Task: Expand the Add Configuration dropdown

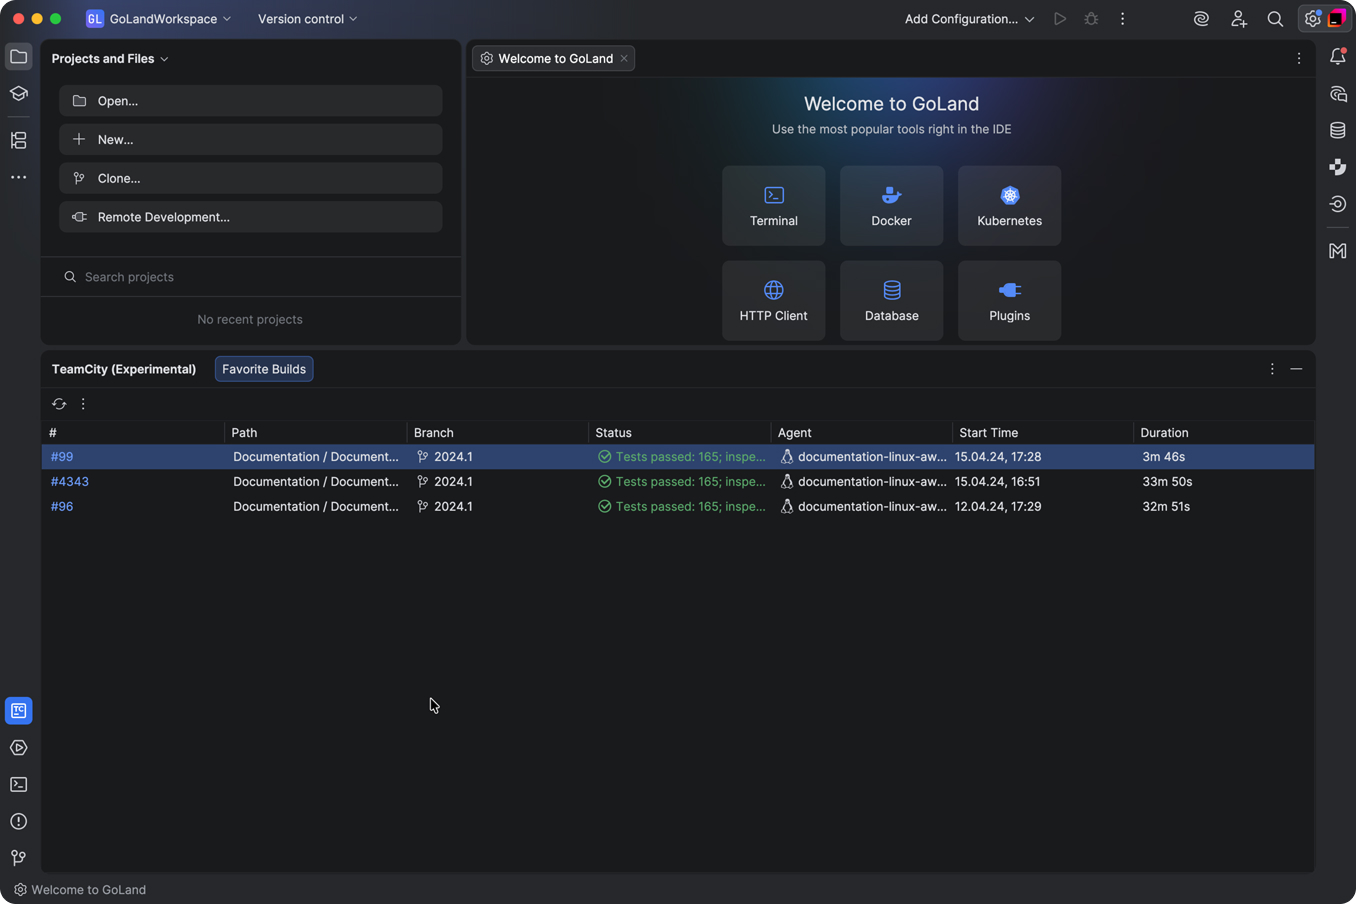Action: coord(968,19)
